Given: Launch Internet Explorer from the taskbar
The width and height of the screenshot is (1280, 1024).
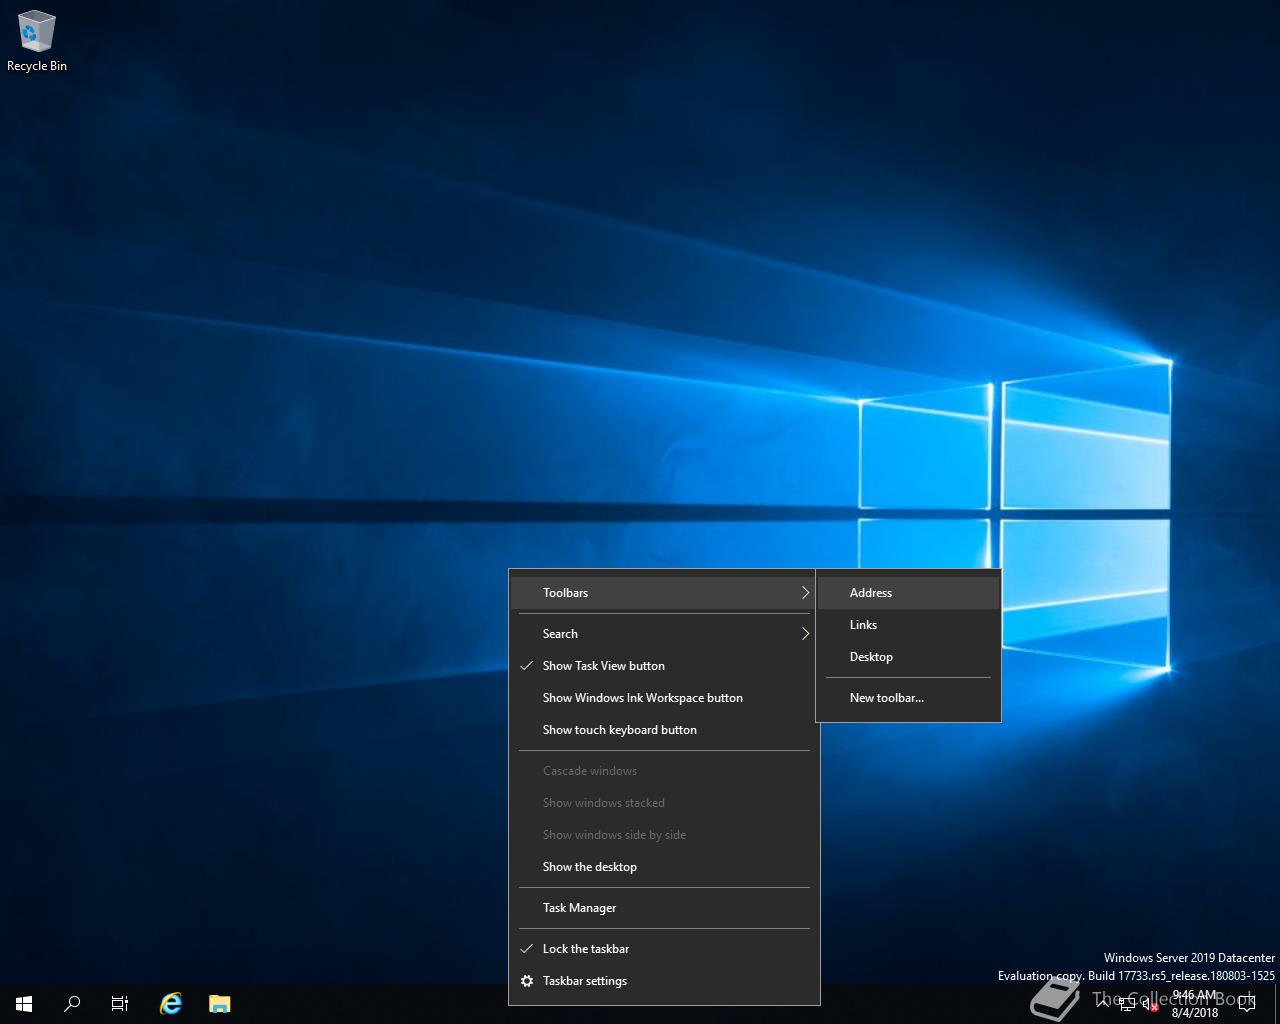Looking at the screenshot, I should click(171, 1003).
